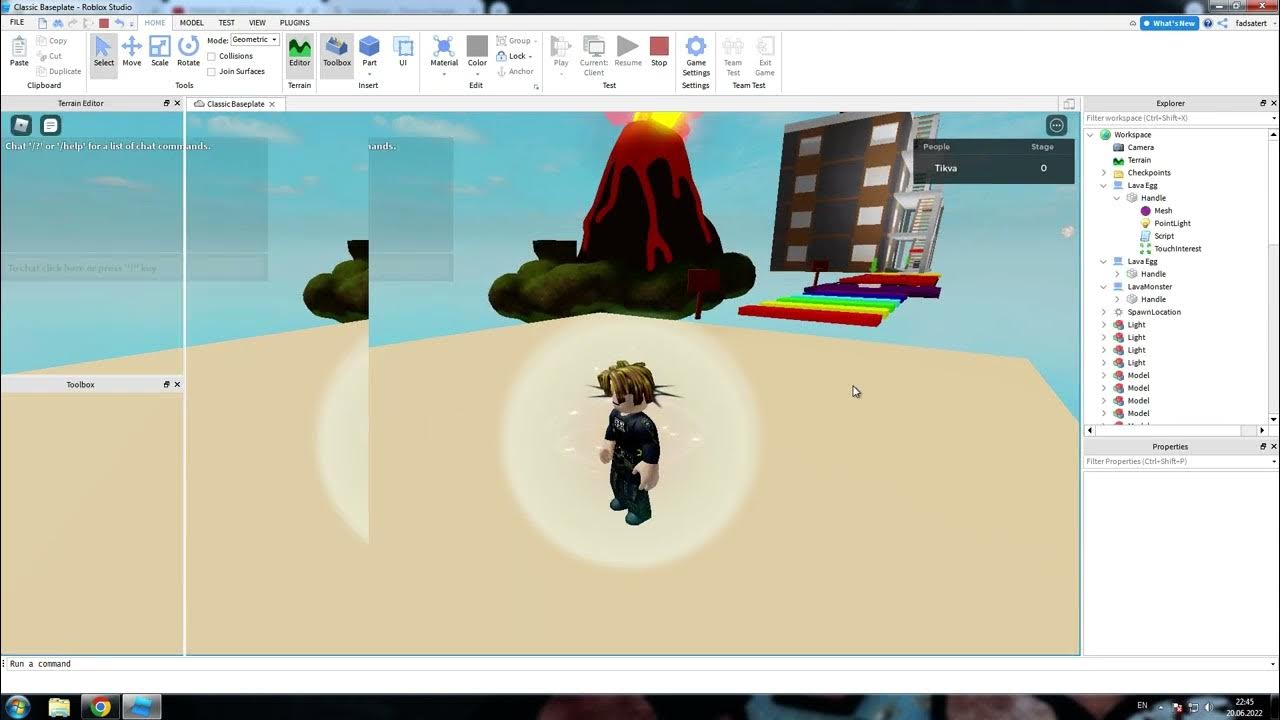
Task: Expand the SpawnLocation tree node
Action: tap(1104, 312)
